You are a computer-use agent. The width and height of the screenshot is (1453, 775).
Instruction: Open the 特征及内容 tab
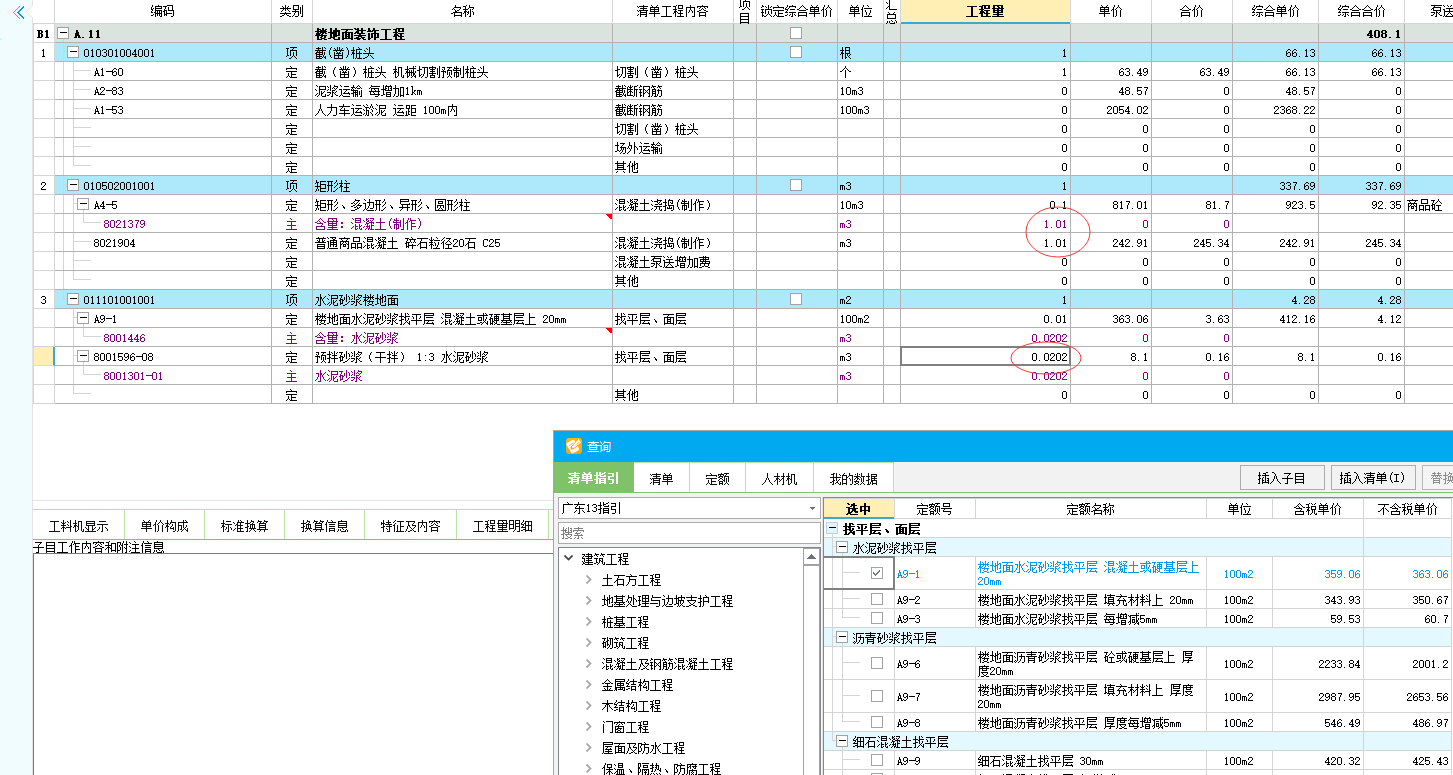coord(410,526)
